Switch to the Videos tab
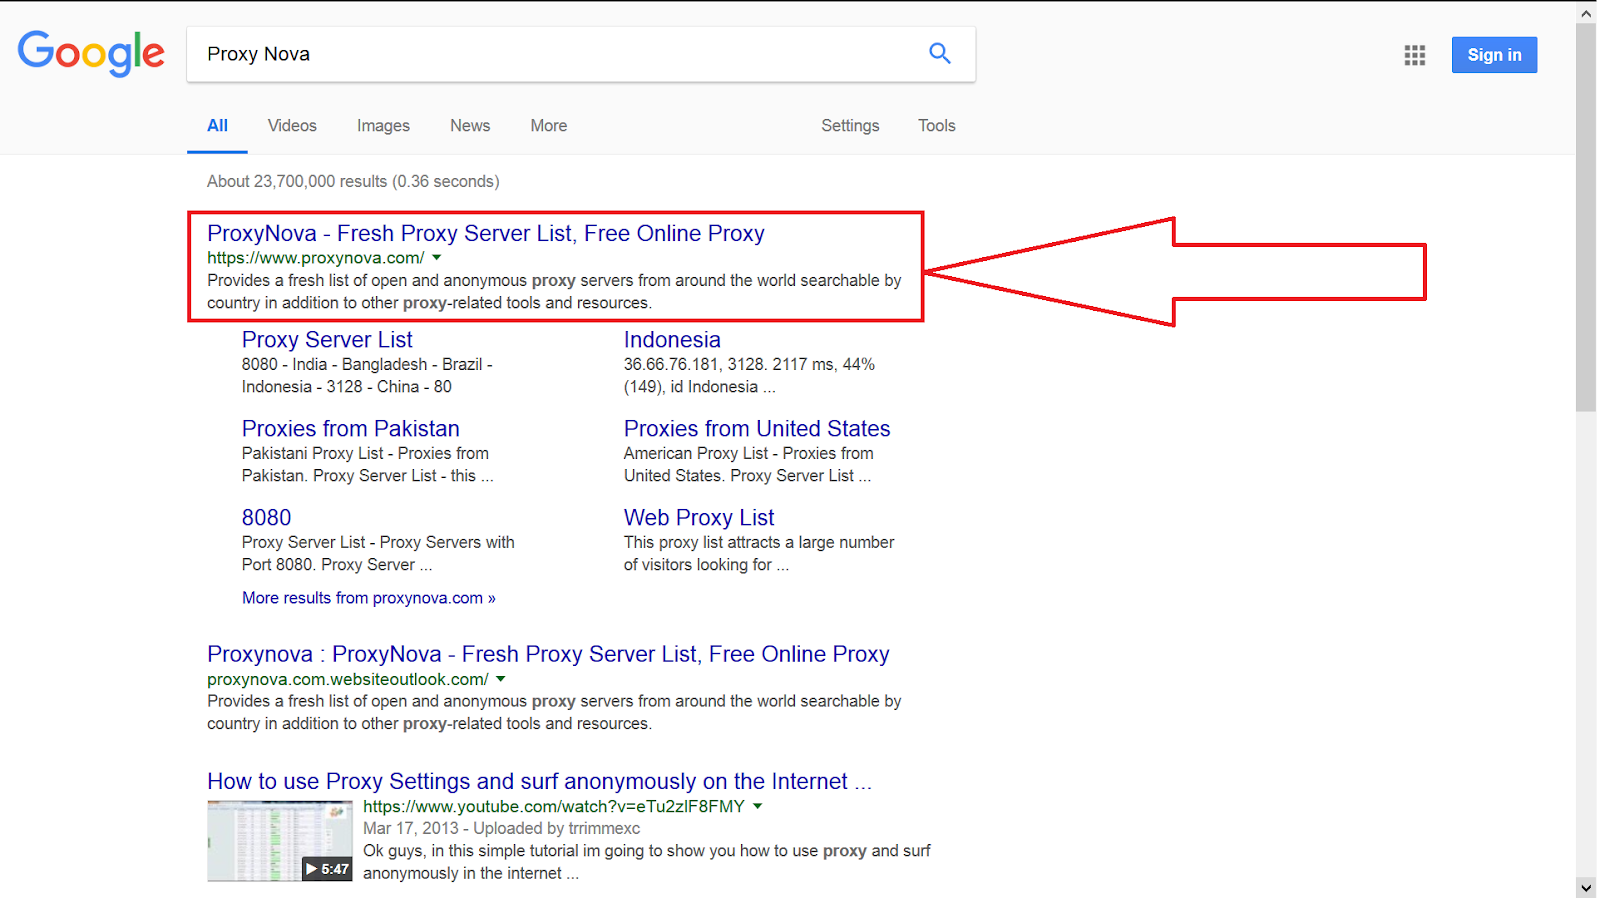The height and width of the screenshot is (898, 1600). 292,126
